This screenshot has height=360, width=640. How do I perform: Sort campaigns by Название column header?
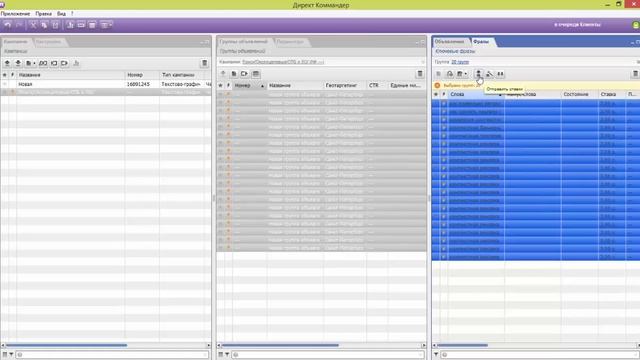[x=70, y=75]
